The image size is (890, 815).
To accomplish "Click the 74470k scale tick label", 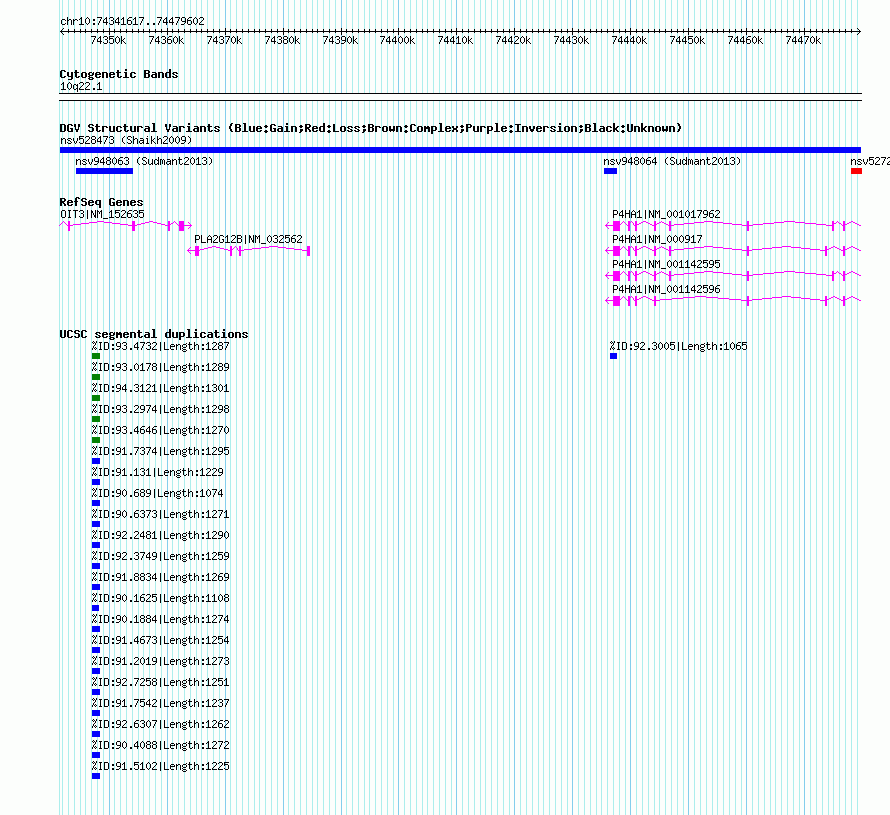I will tap(803, 40).
